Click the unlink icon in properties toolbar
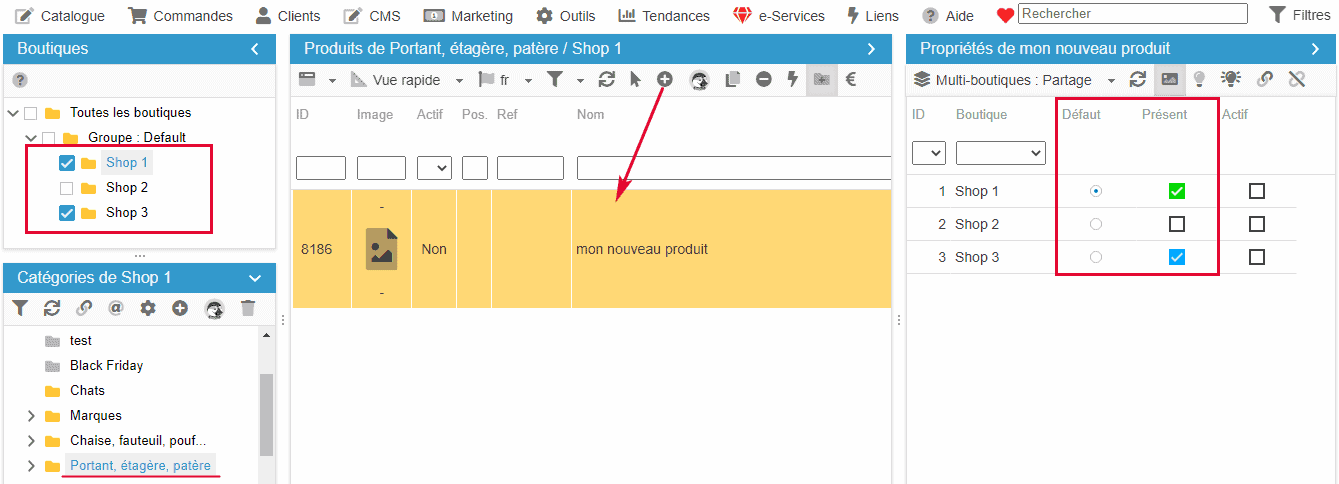1339x484 pixels. click(1297, 80)
